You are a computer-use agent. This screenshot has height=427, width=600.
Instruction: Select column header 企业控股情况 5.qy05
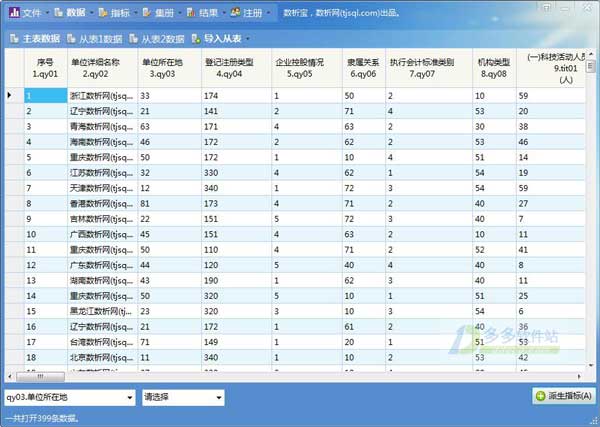coord(307,68)
